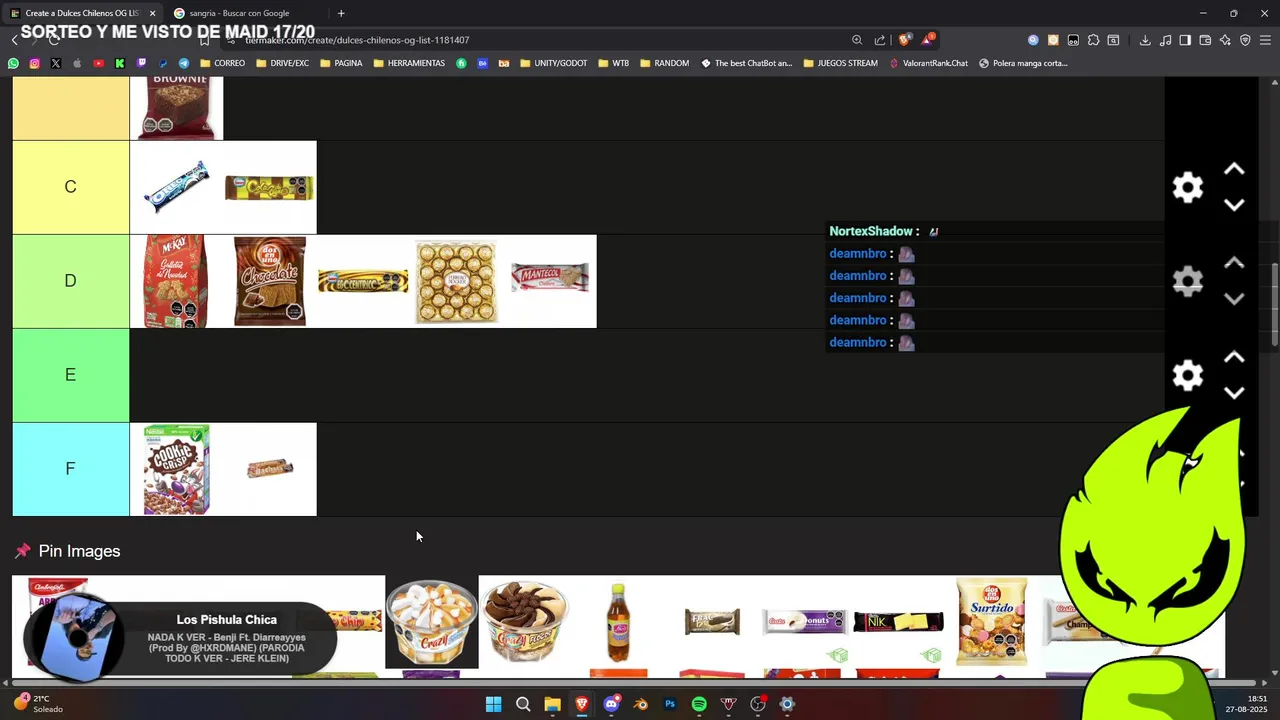Expand UNITY/GODOT bookmarks folder

coord(553,63)
